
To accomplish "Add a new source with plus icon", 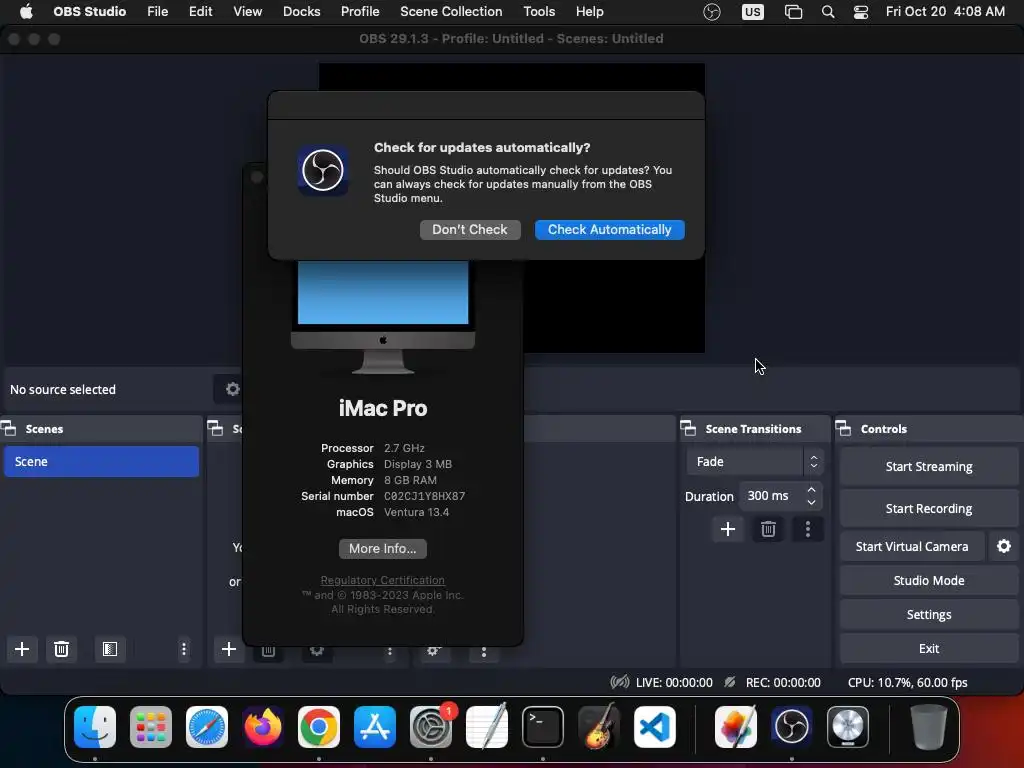I will pos(229,648).
